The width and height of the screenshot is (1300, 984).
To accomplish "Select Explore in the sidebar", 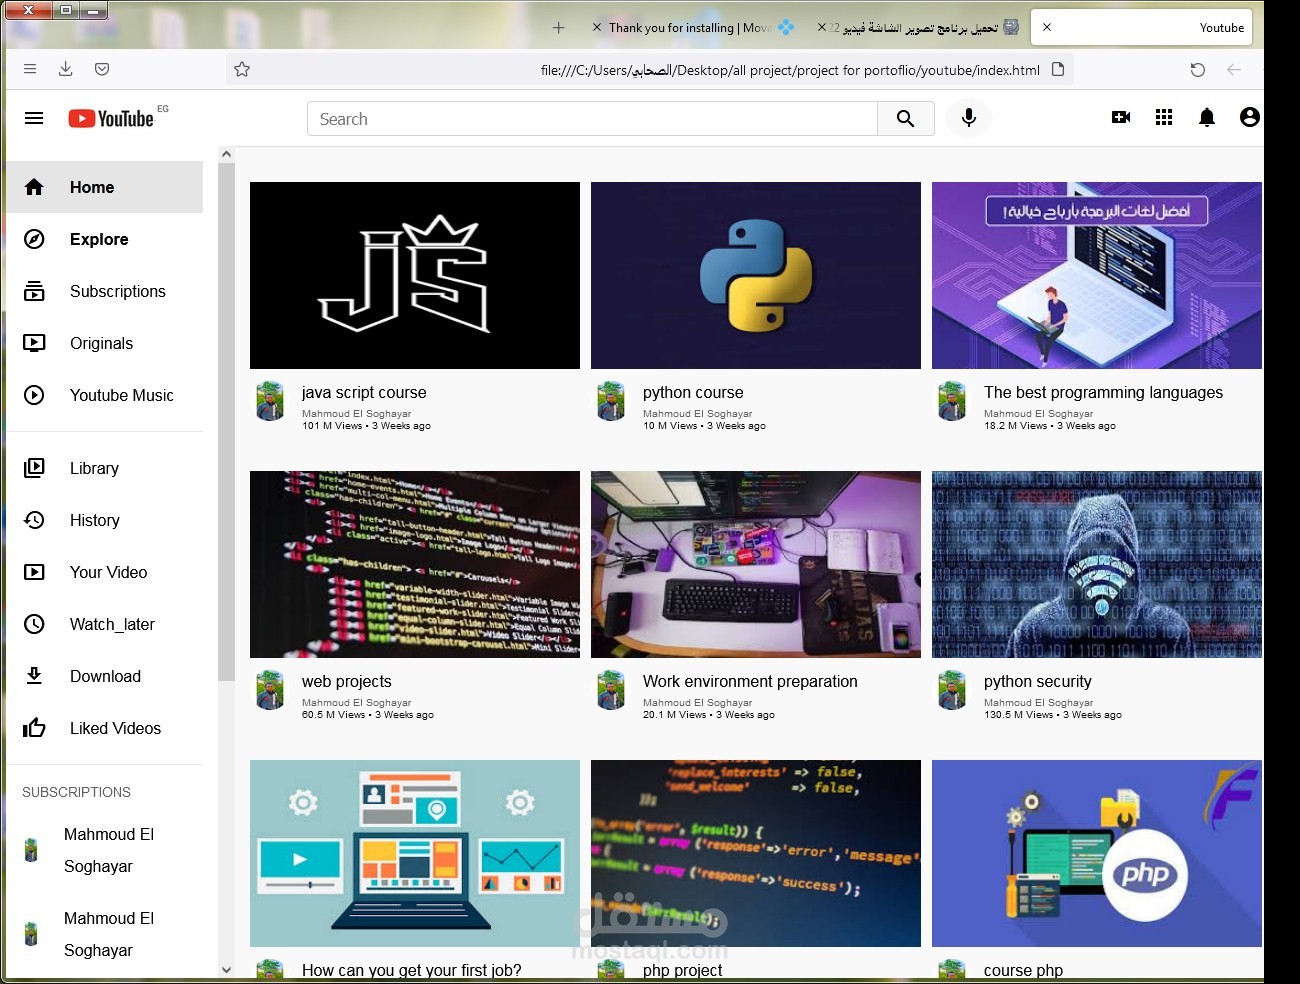I will [x=104, y=239].
